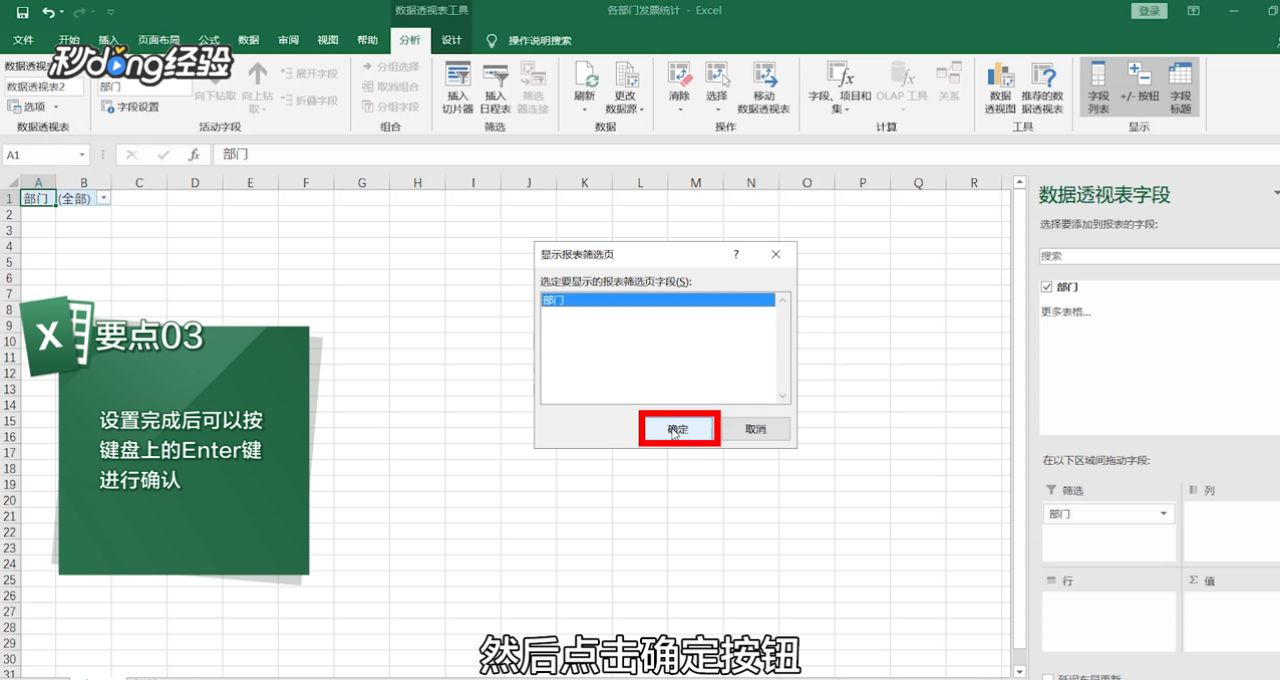
Task: Switch to the 帮助 ribbon tab
Action: [x=368, y=40]
